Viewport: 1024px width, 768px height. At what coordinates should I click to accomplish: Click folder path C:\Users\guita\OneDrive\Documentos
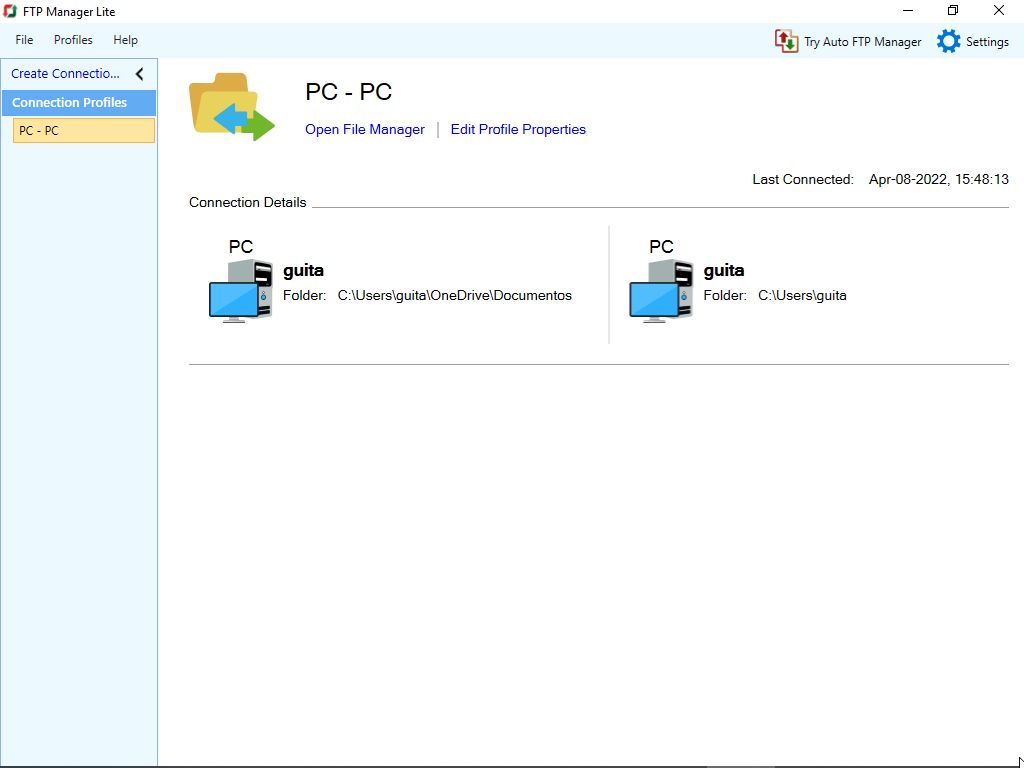coord(455,295)
